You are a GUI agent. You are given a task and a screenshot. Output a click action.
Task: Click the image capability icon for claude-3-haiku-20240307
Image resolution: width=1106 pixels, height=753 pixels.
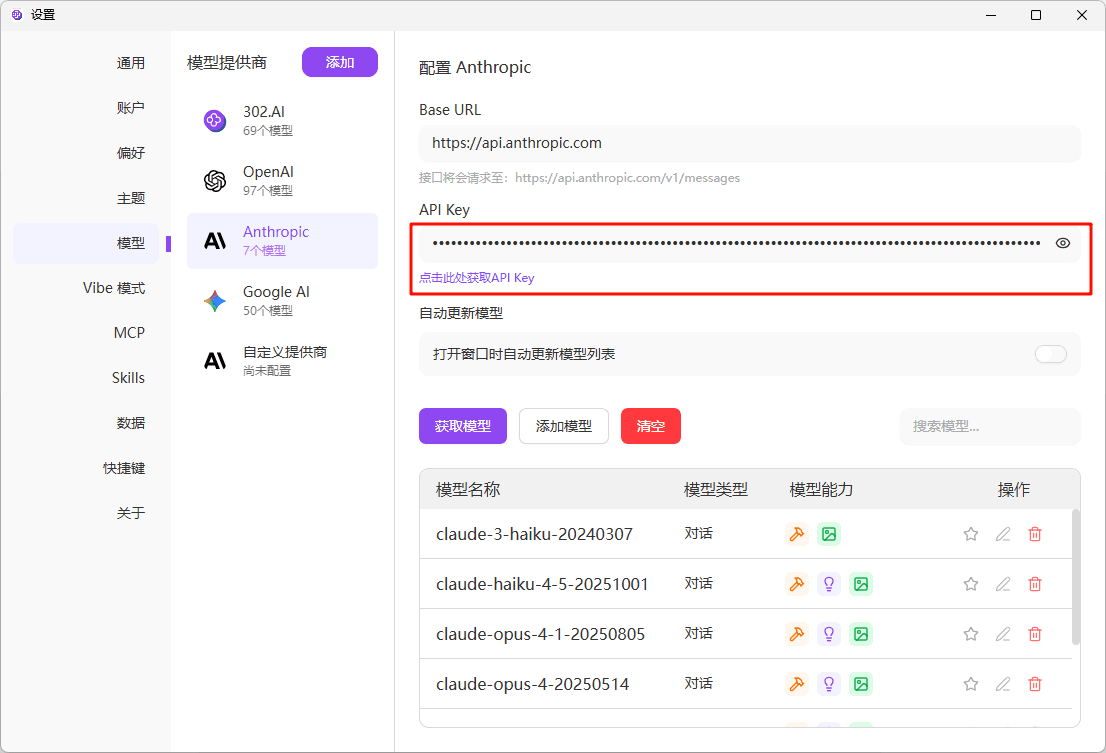(x=829, y=534)
